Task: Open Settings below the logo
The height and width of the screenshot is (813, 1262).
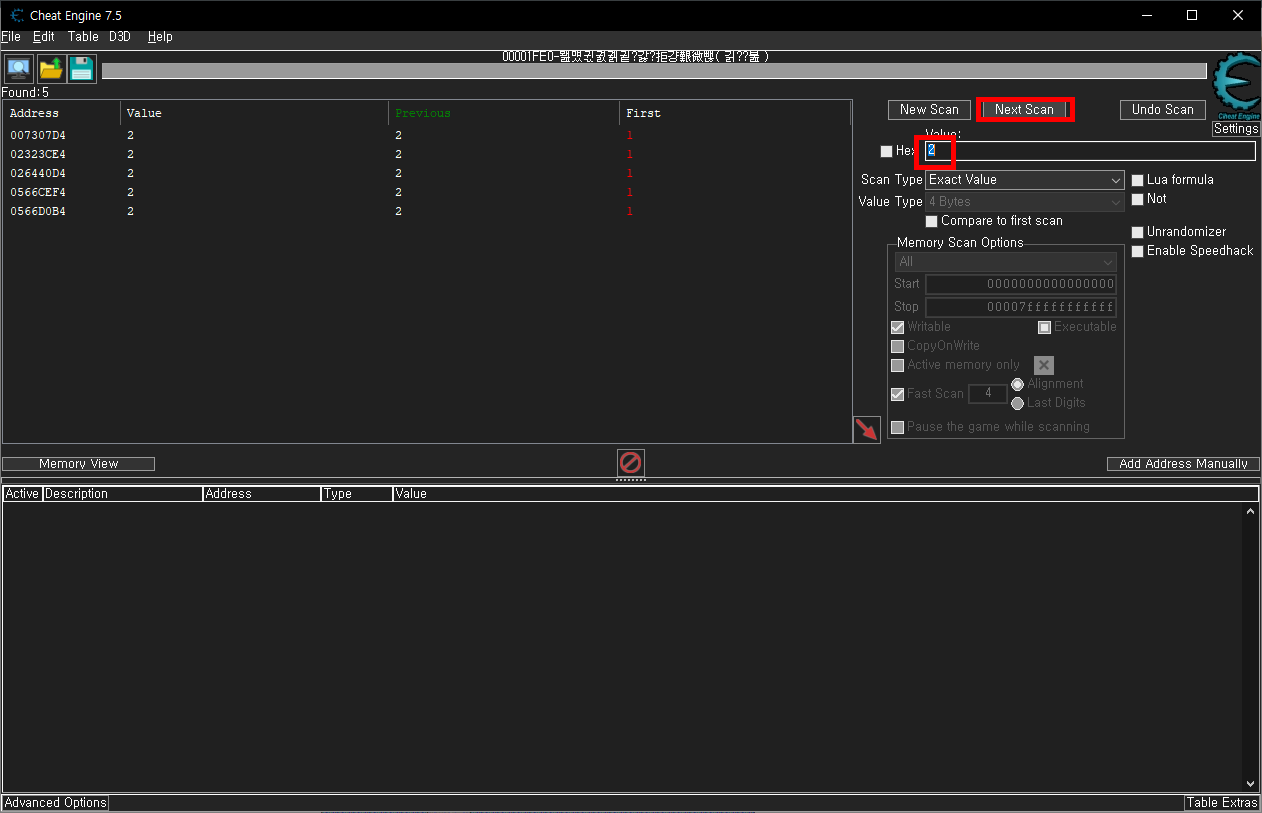Action: point(1236,129)
